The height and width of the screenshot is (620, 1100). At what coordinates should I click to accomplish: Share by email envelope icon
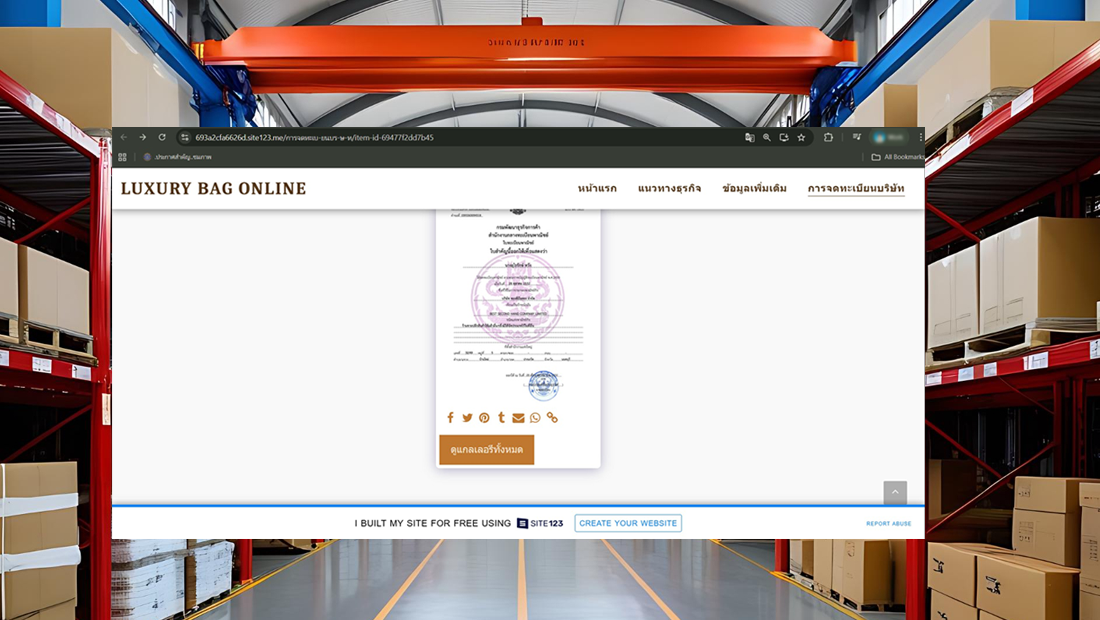[518, 418]
